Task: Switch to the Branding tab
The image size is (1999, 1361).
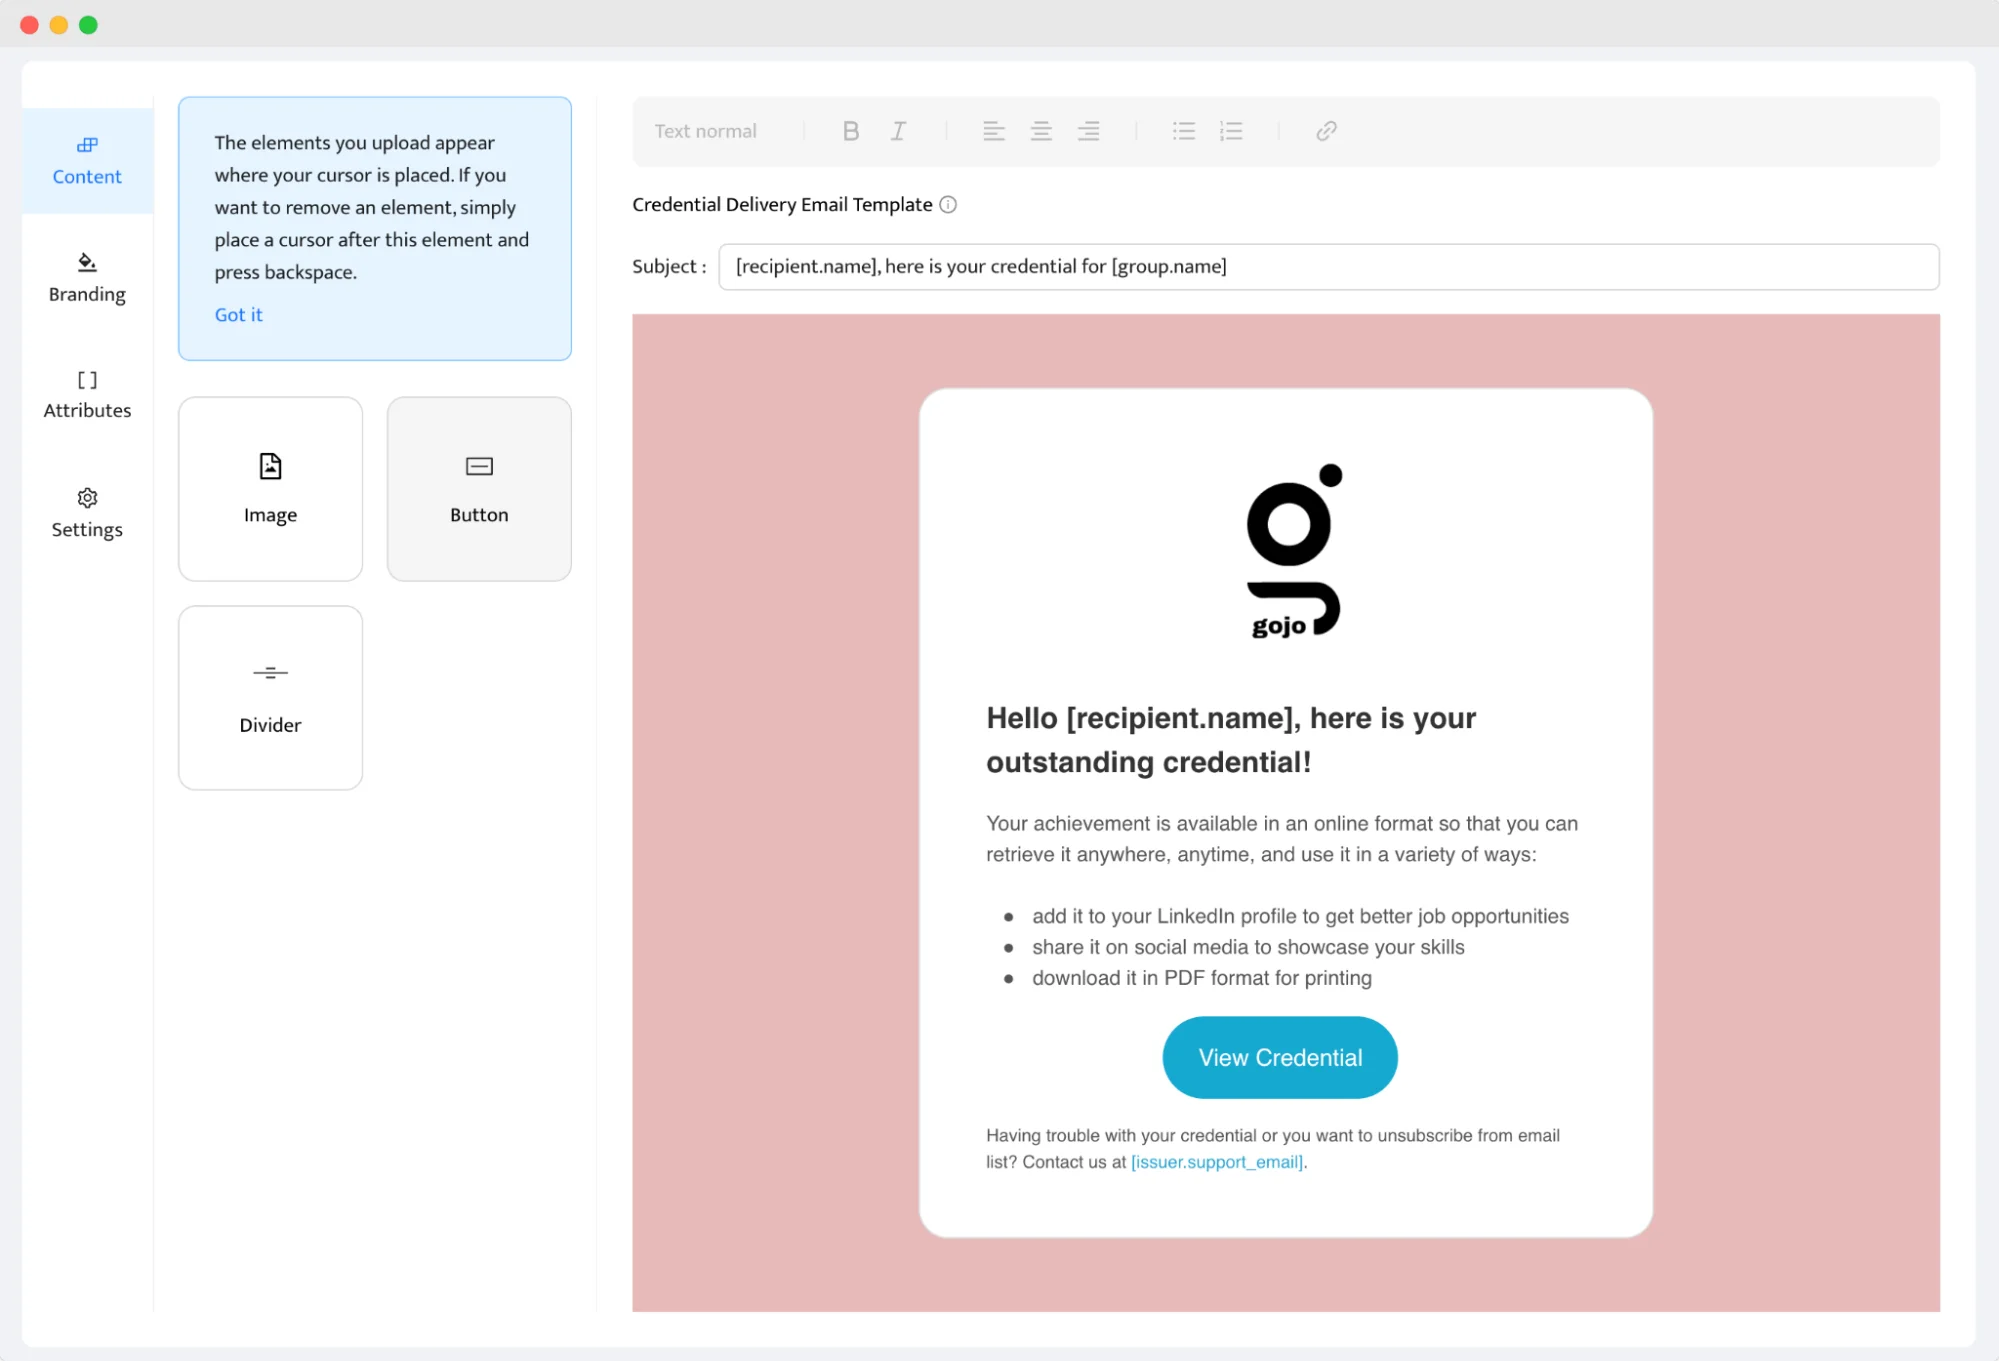Action: coord(87,278)
